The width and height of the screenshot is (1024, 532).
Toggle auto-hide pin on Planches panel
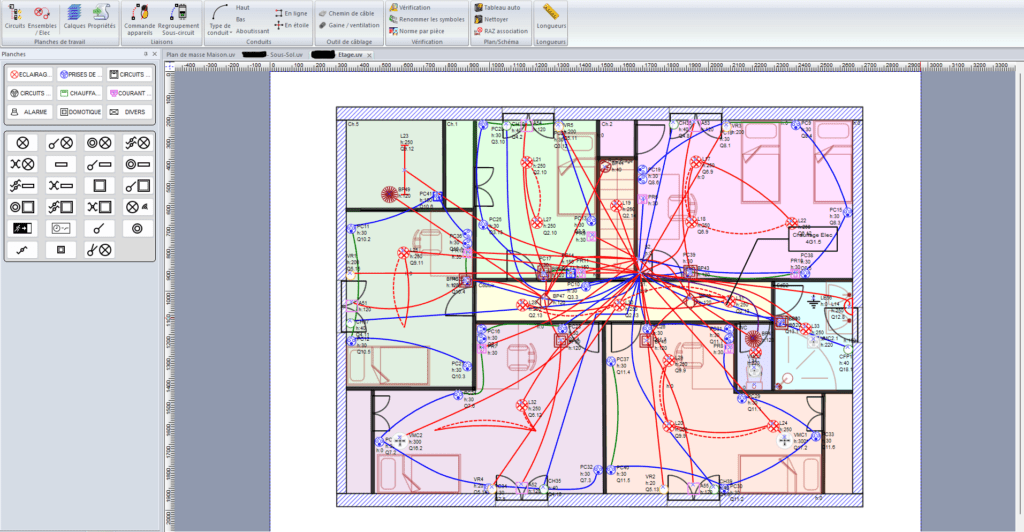pyautogui.click(x=146, y=54)
